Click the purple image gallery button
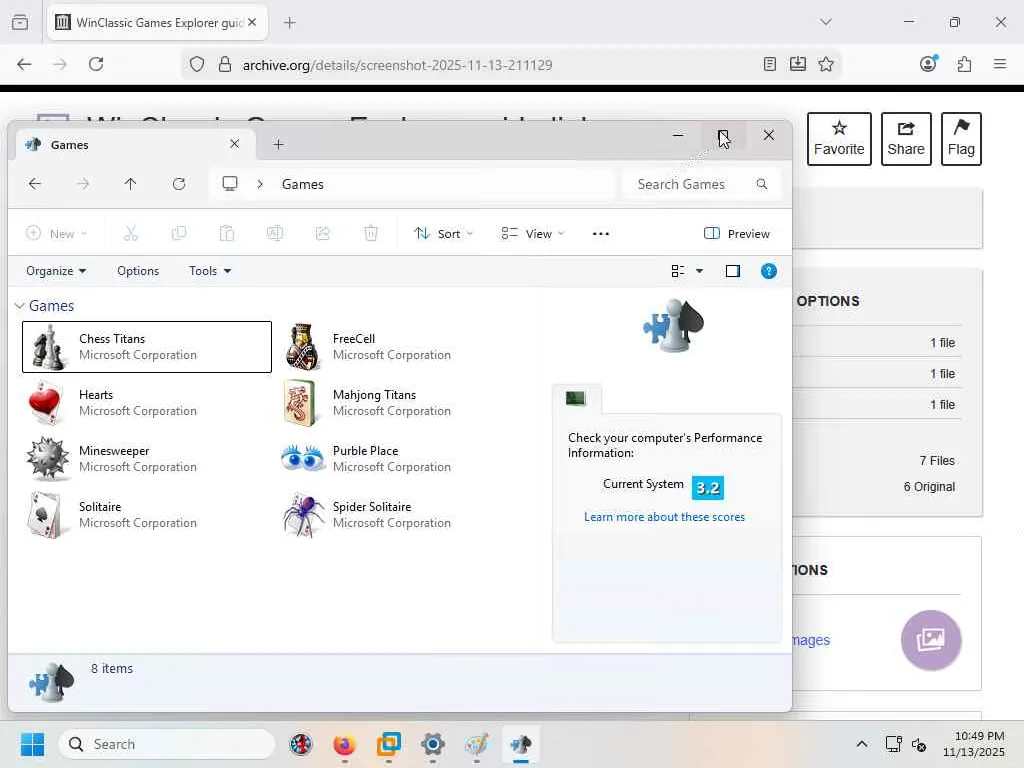This screenshot has width=1024, height=768. [x=931, y=640]
